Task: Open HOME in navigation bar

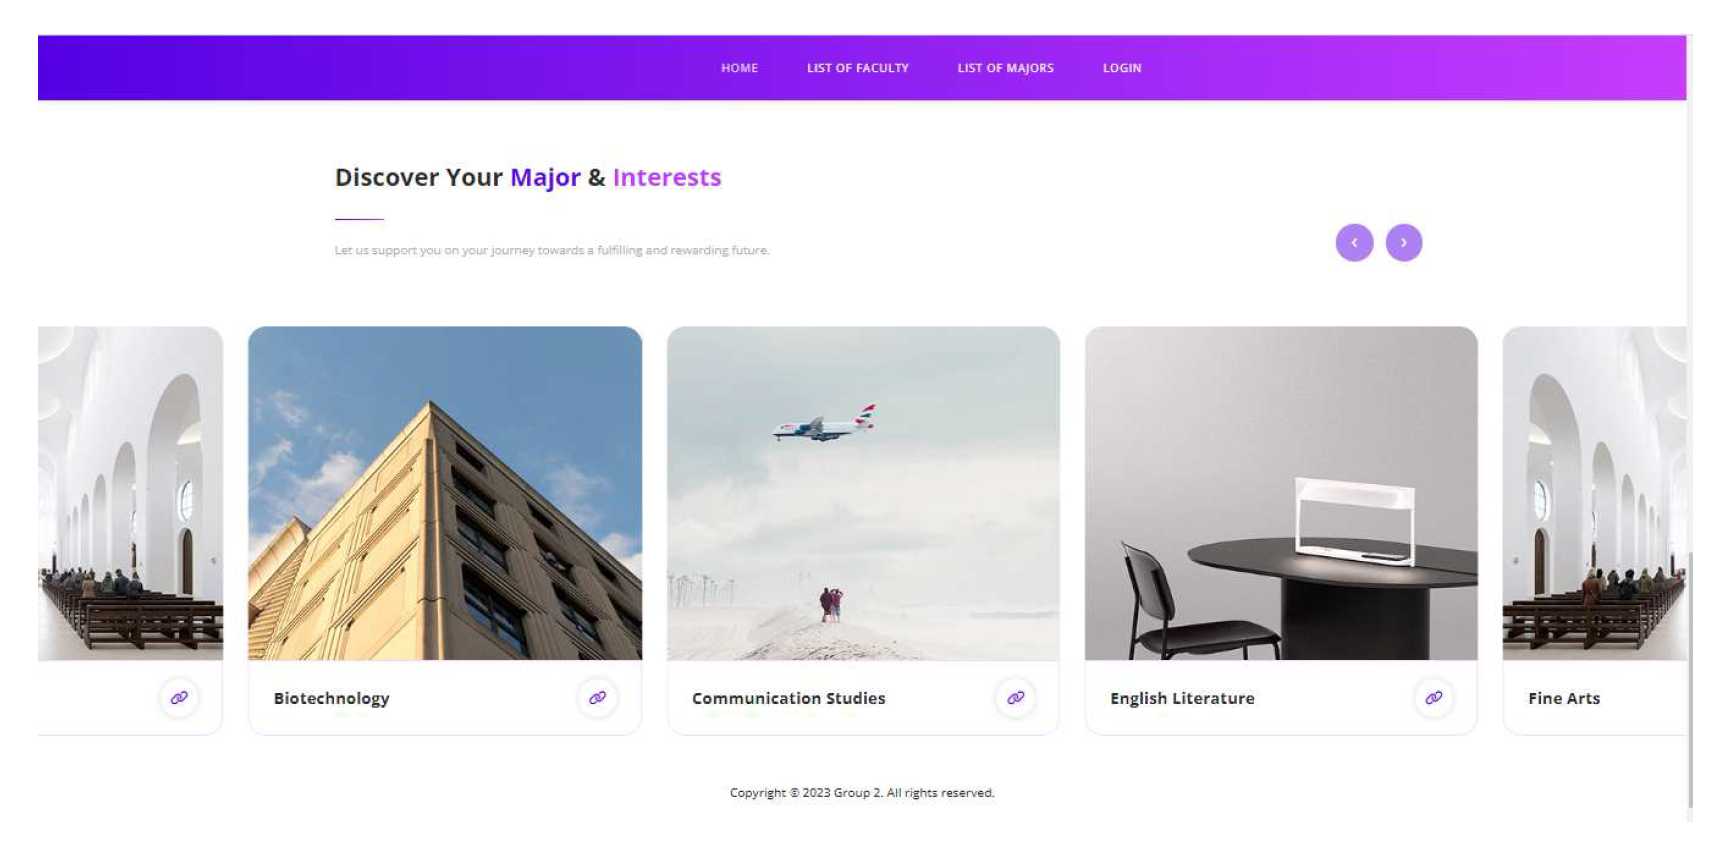Action: (x=739, y=68)
